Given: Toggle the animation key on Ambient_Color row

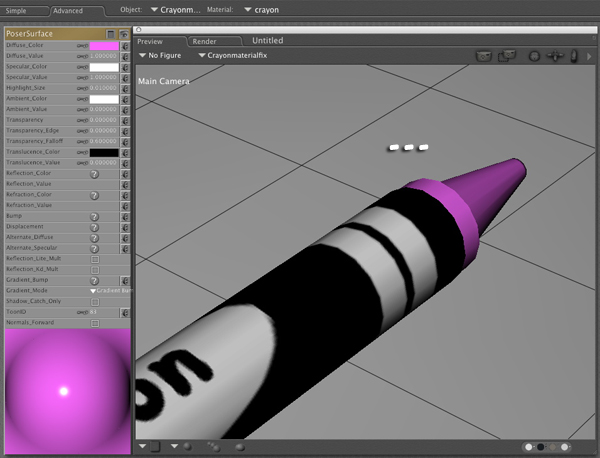Looking at the screenshot, I should [82, 99].
